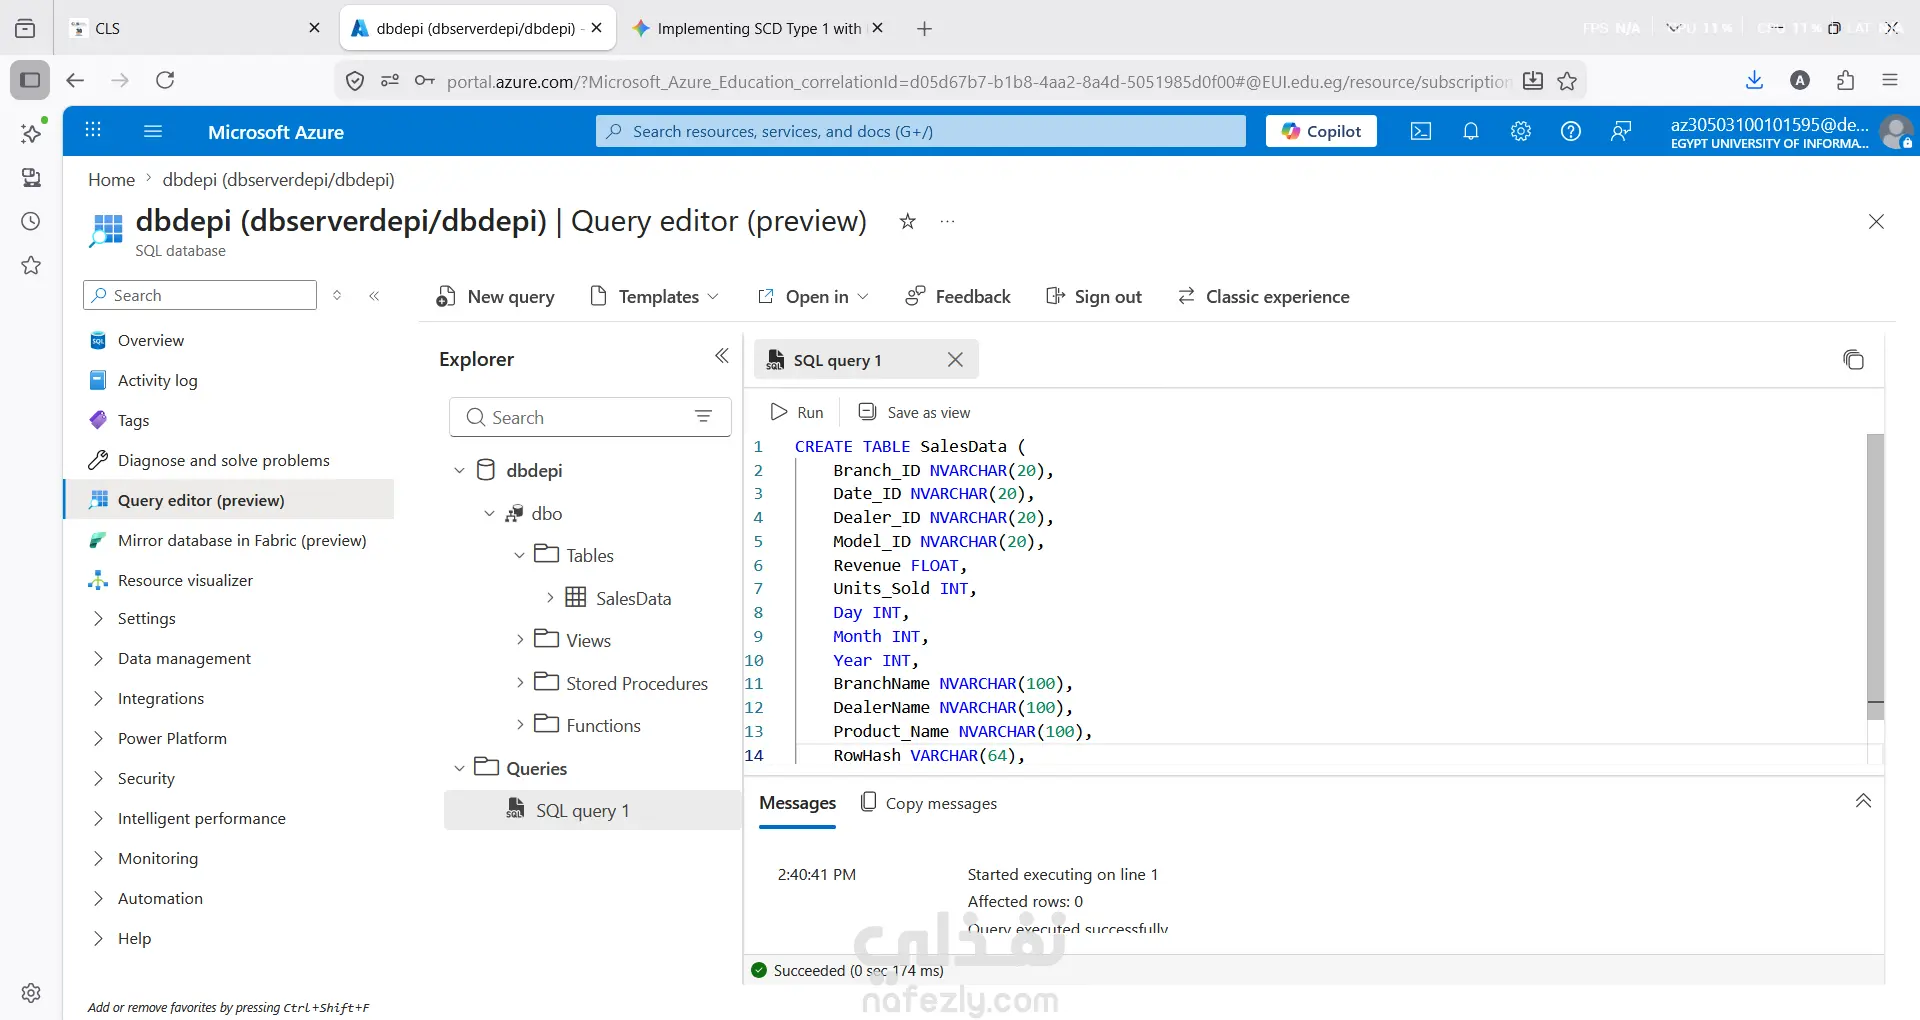
Task: Go back in the browser
Action: point(75,80)
